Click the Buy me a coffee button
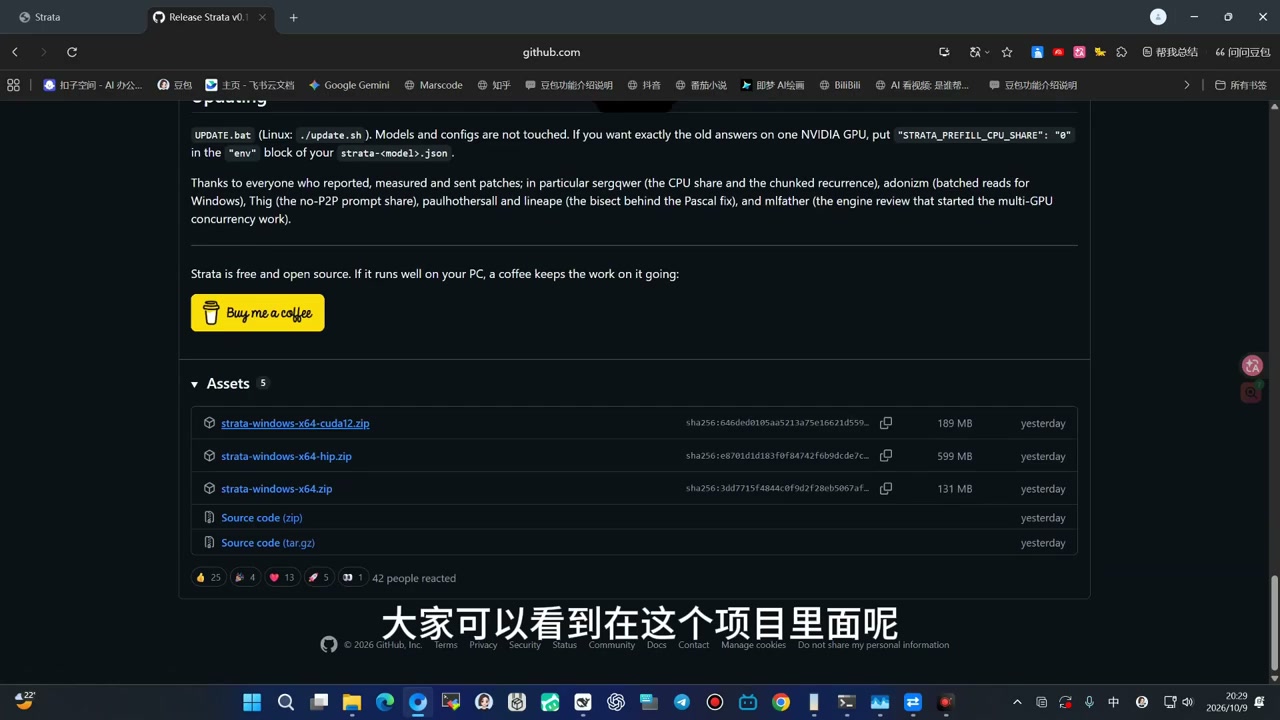 click(258, 313)
